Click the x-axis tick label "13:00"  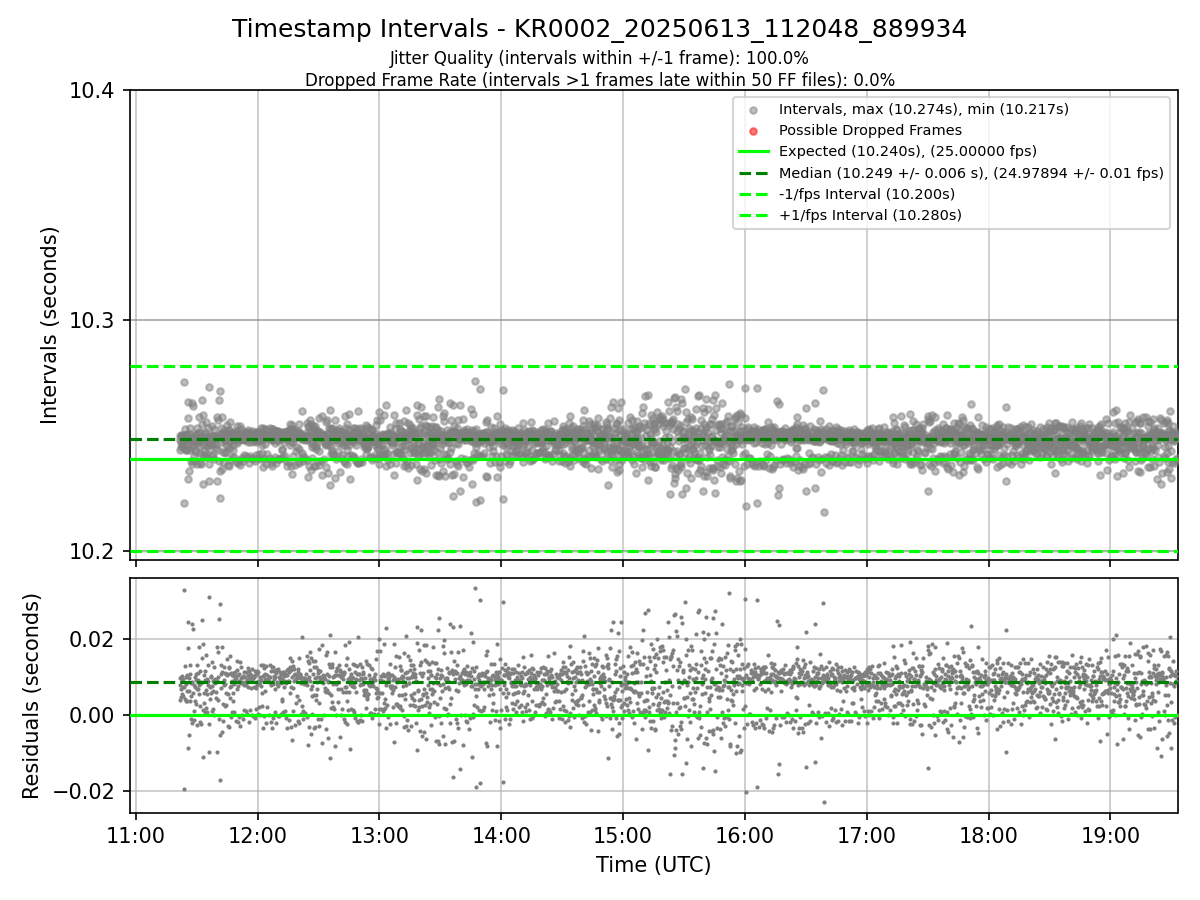click(379, 834)
